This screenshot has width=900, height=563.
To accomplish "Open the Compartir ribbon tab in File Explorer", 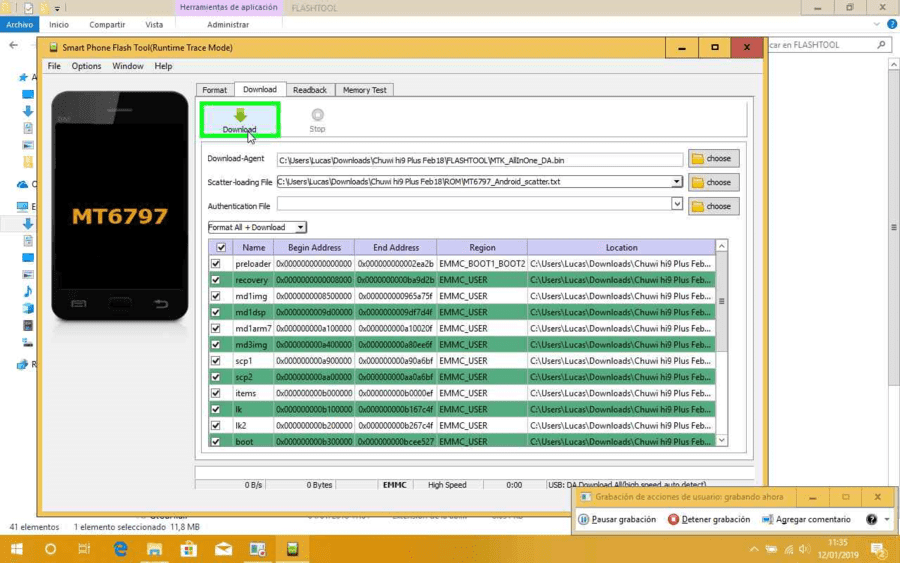I will (107, 25).
